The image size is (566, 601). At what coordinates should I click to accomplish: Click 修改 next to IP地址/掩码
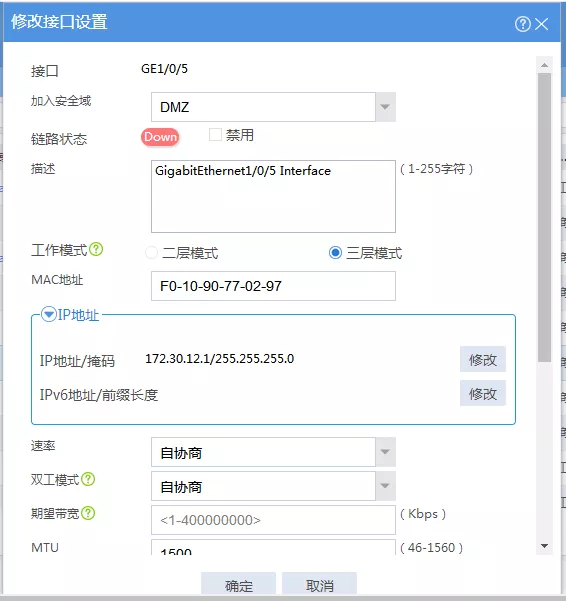click(x=483, y=359)
